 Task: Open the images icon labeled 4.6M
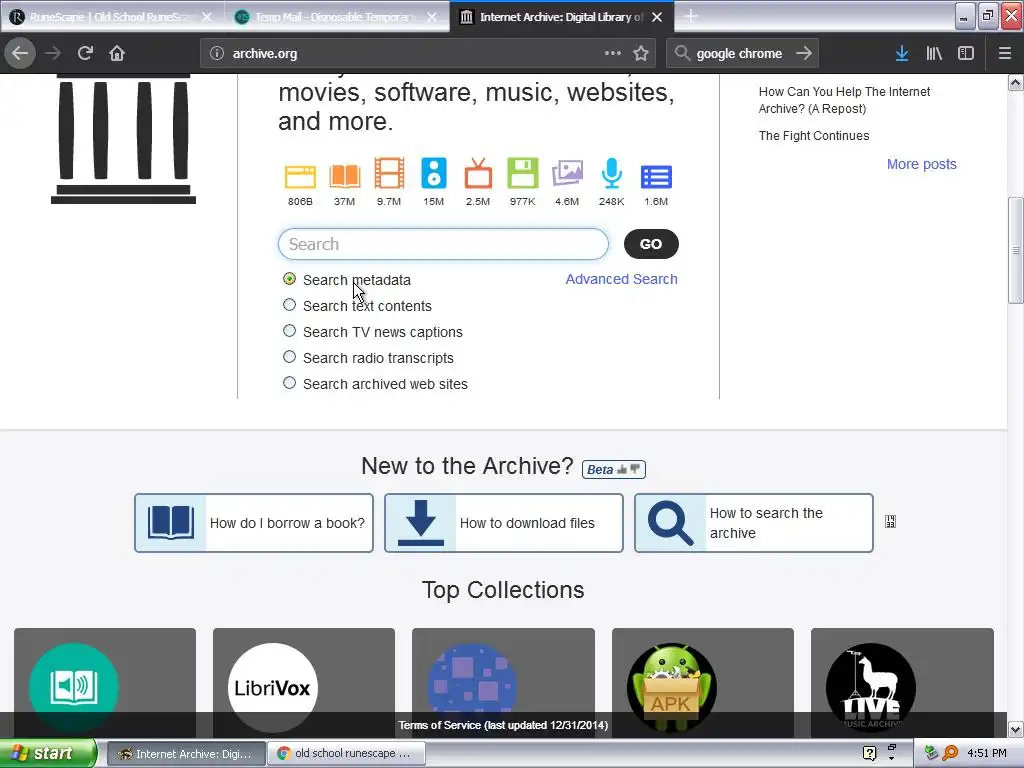[567, 174]
